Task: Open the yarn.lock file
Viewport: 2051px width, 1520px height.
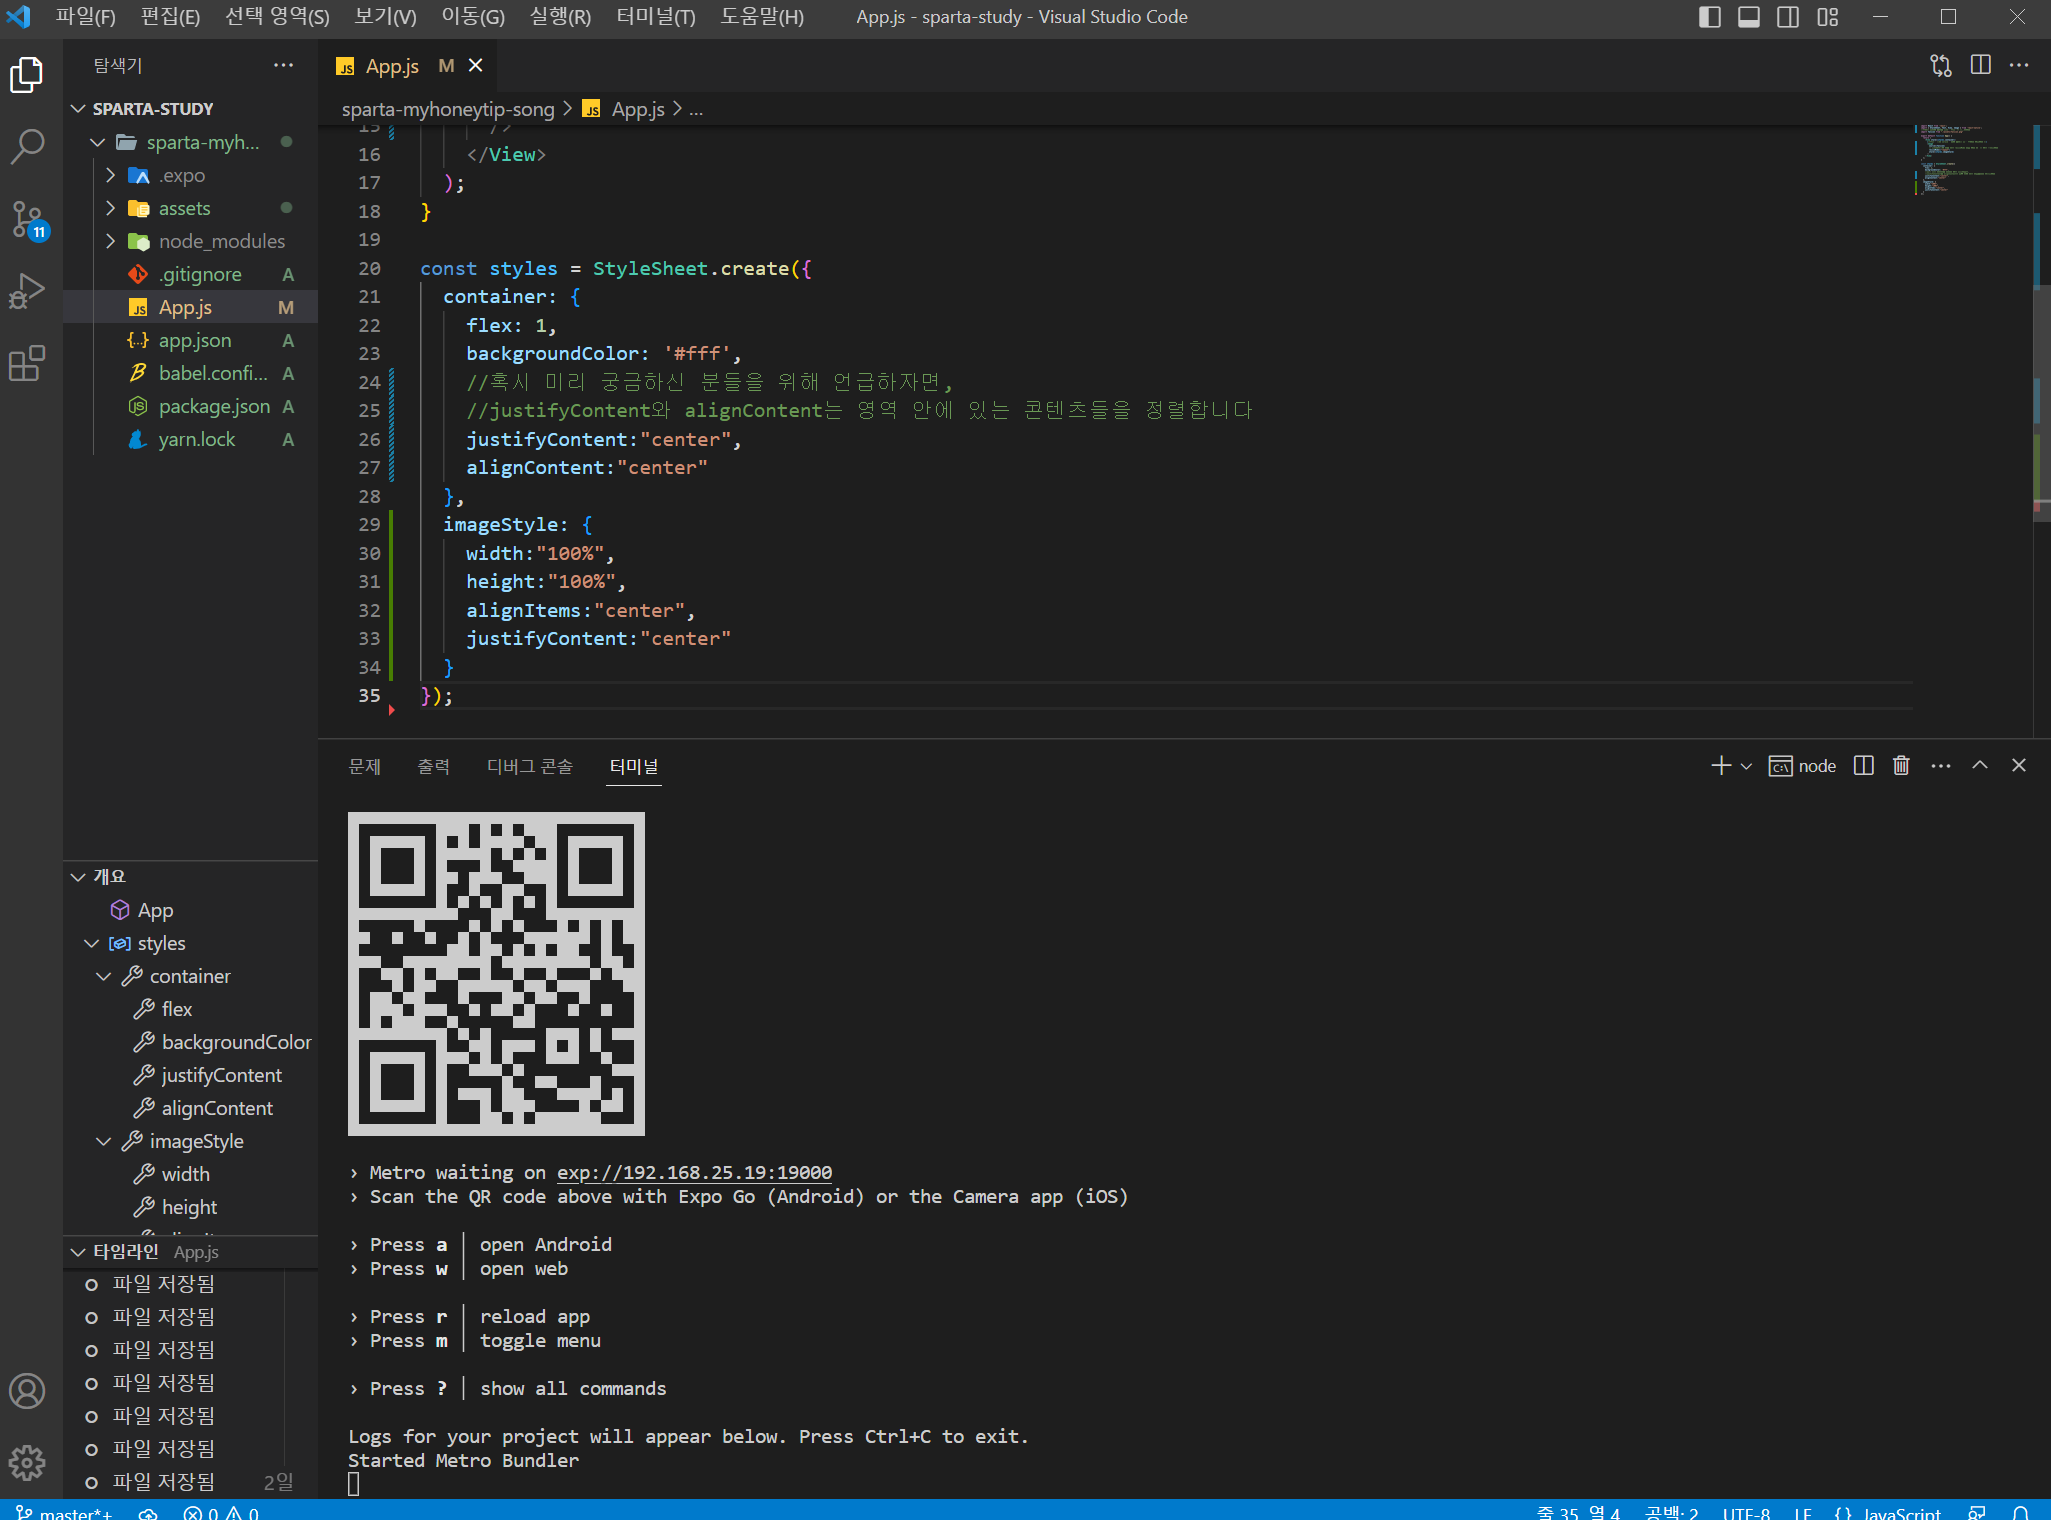Action: click(190, 440)
